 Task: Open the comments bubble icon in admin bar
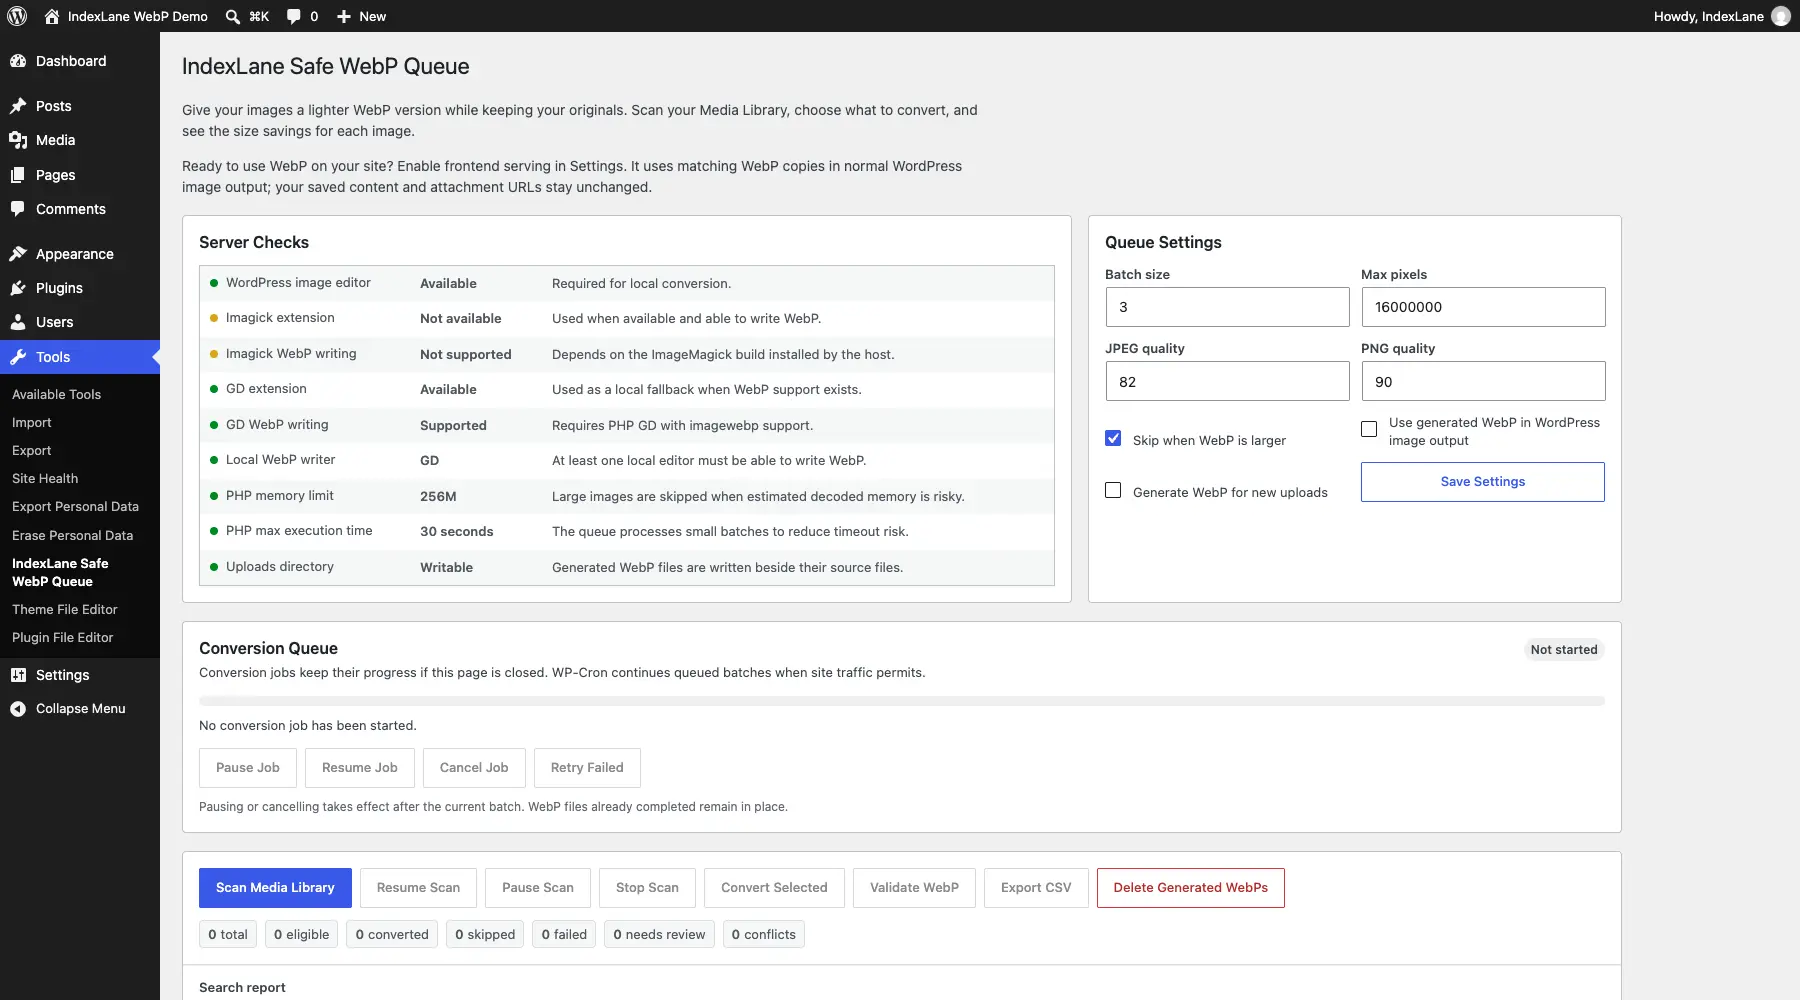[x=294, y=16]
